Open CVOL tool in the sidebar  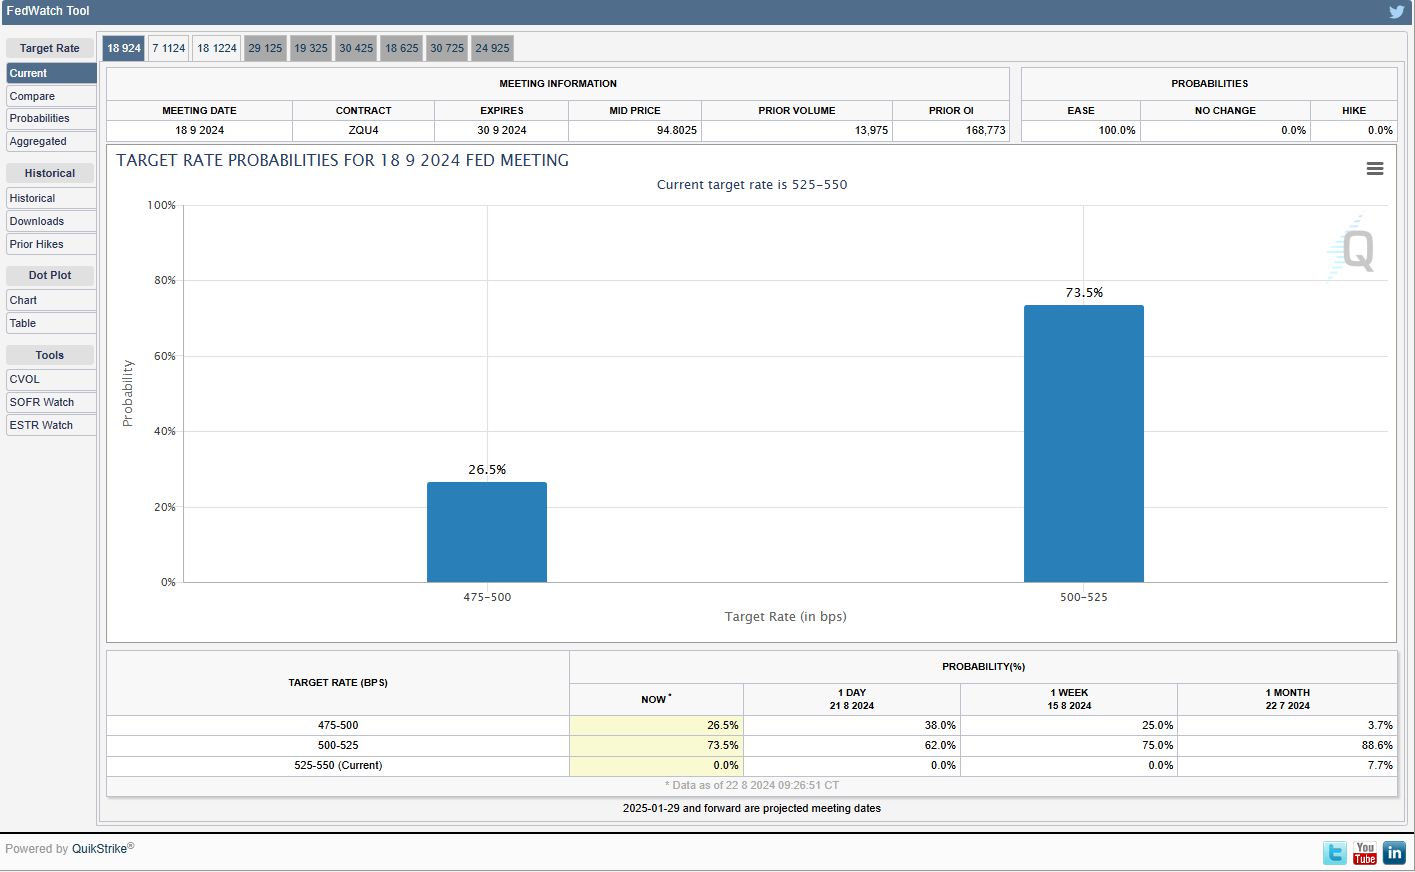tap(51, 379)
